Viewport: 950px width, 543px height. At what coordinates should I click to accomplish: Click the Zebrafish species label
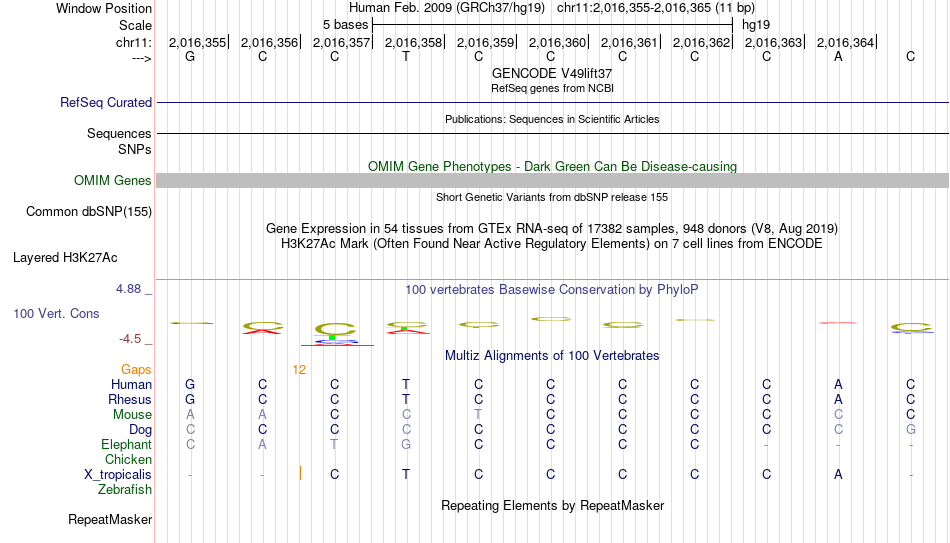tap(125, 490)
